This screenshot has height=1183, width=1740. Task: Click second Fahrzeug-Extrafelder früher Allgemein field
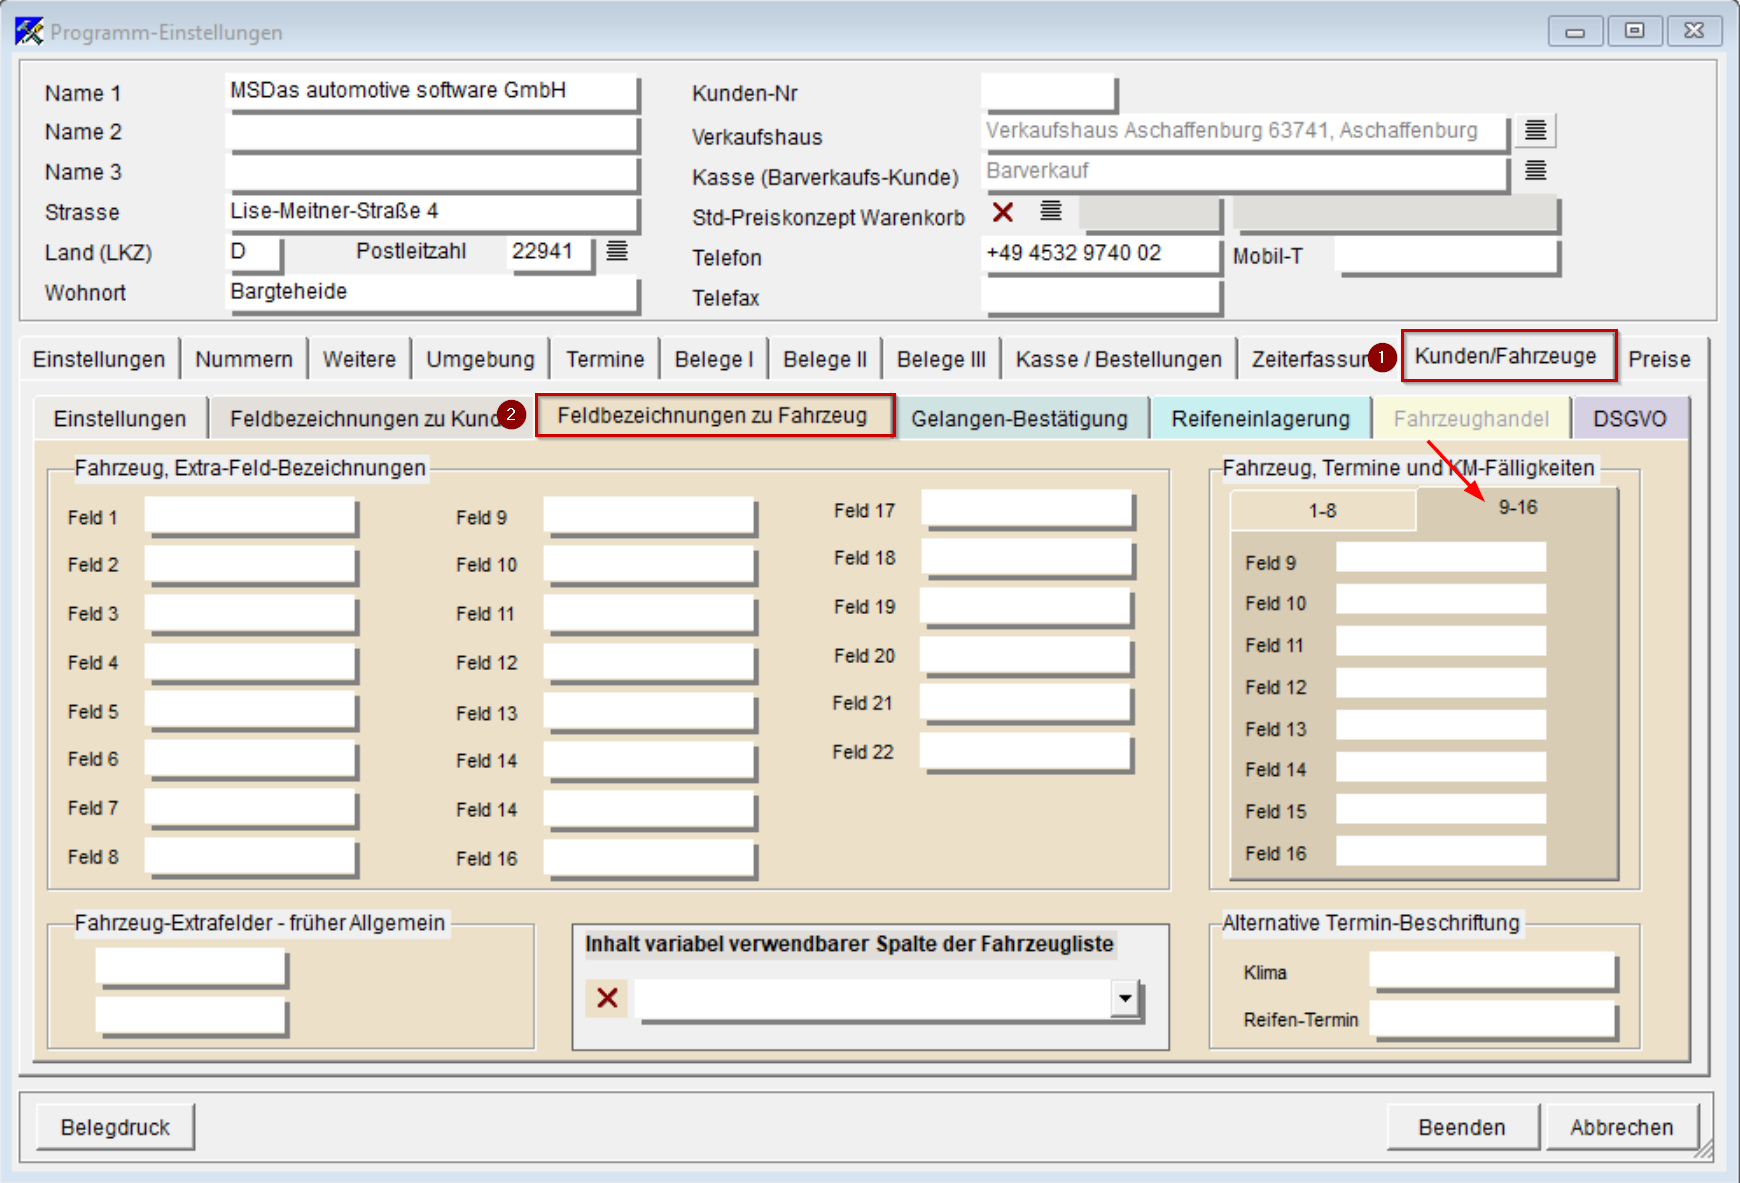coord(191,1016)
